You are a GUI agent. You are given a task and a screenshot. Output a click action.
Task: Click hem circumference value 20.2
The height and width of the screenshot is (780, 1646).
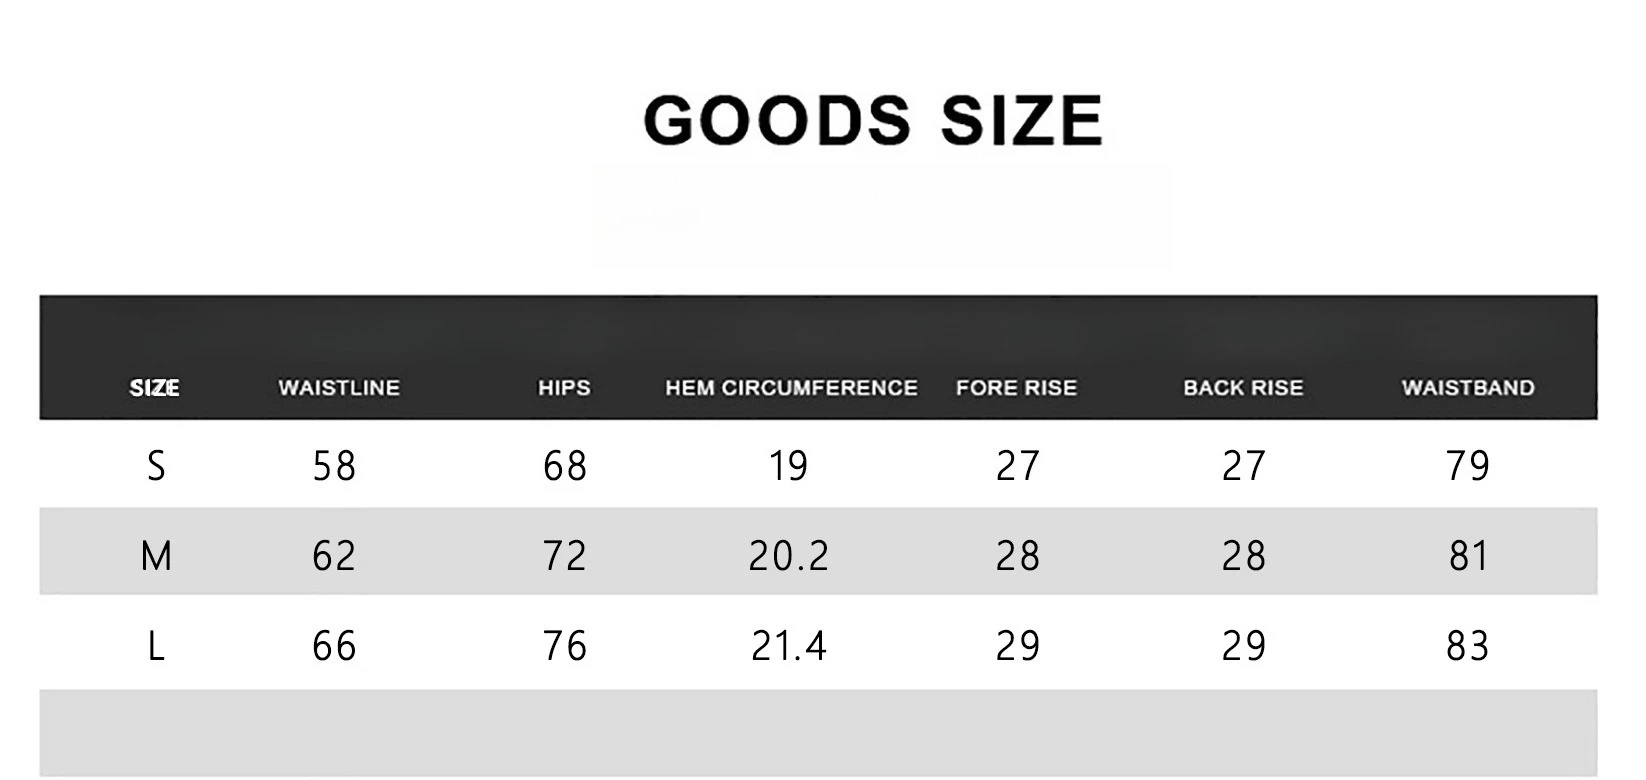[x=789, y=556]
